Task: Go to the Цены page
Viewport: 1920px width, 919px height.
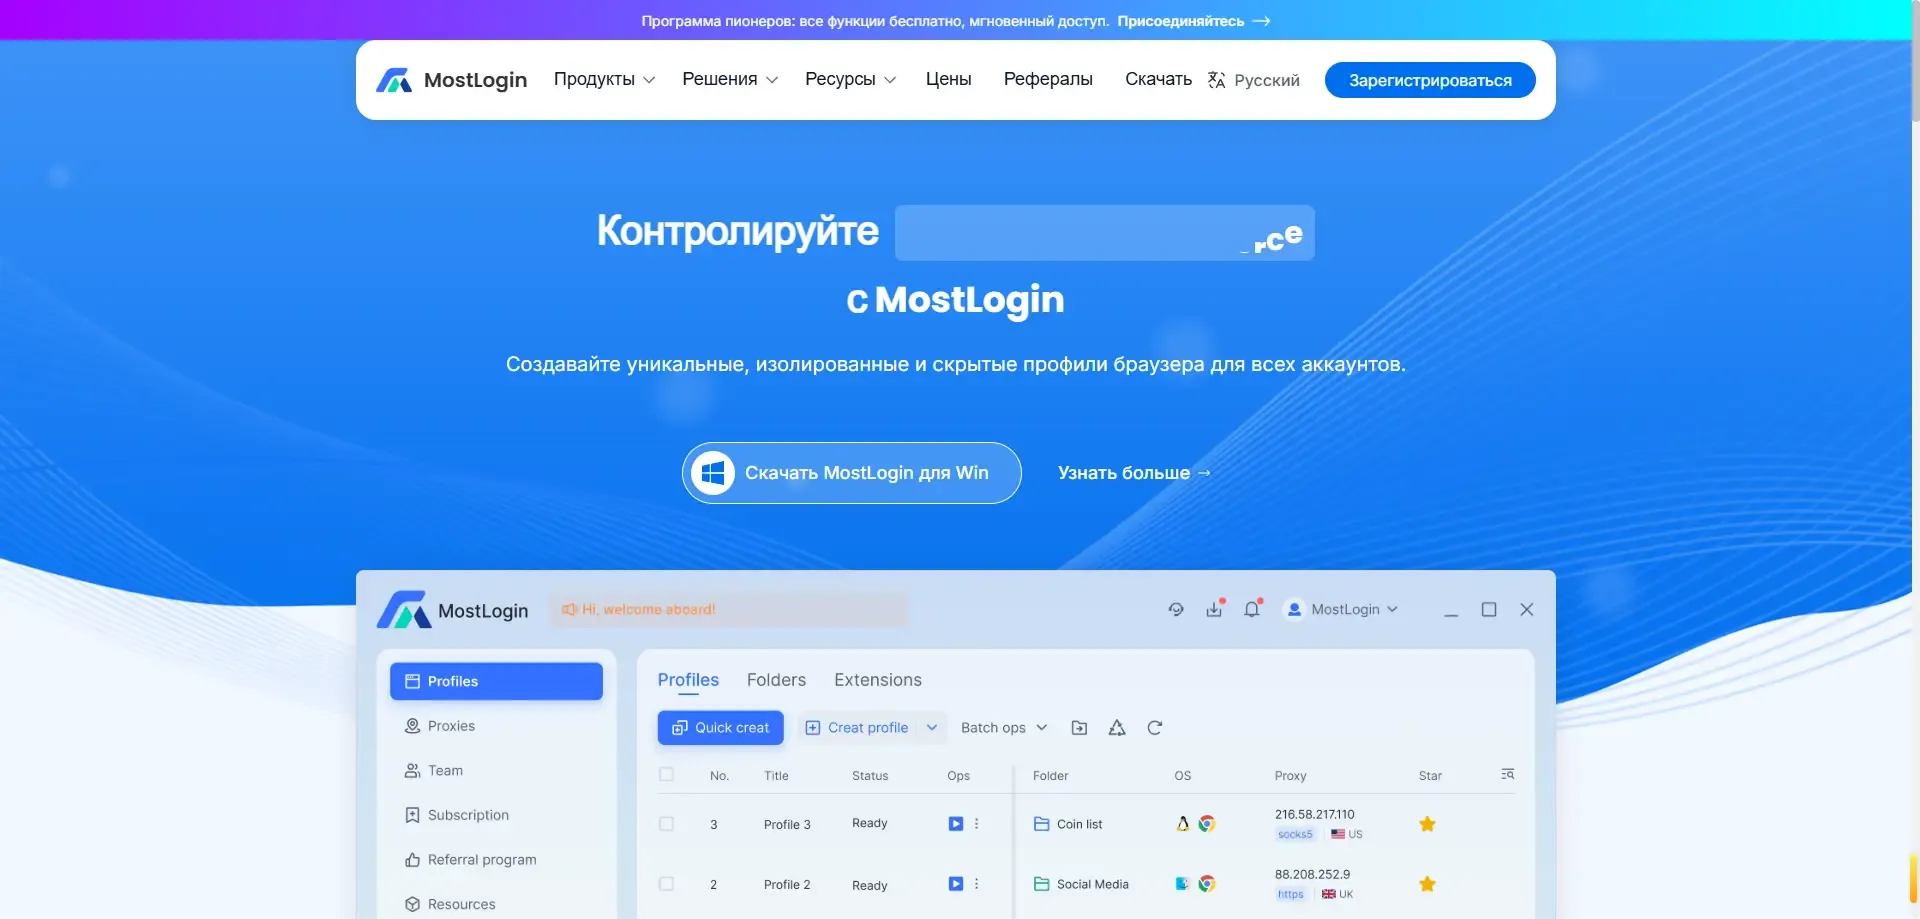Action: (x=948, y=79)
